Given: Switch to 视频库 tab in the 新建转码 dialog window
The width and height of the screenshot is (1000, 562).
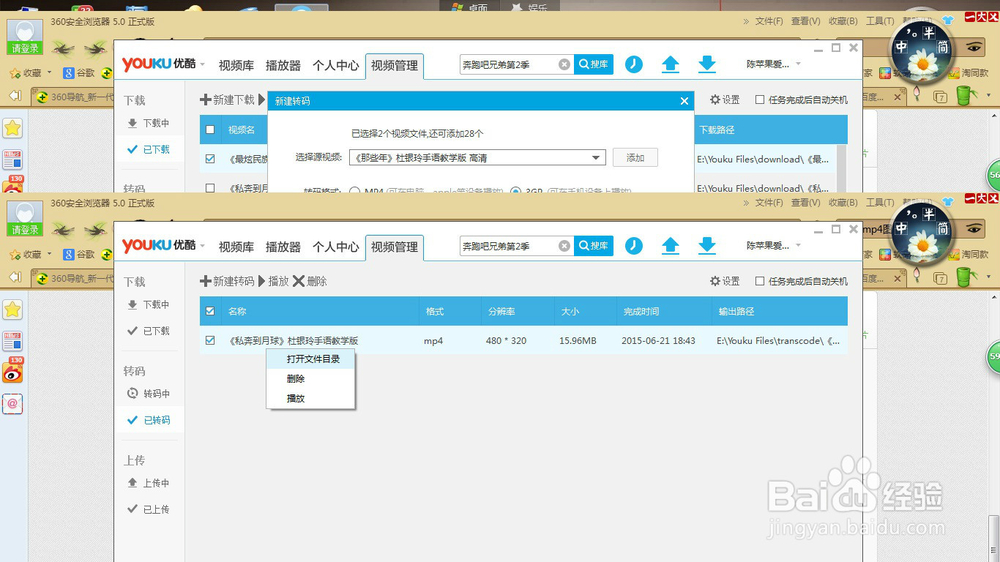Looking at the screenshot, I should 236,65.
